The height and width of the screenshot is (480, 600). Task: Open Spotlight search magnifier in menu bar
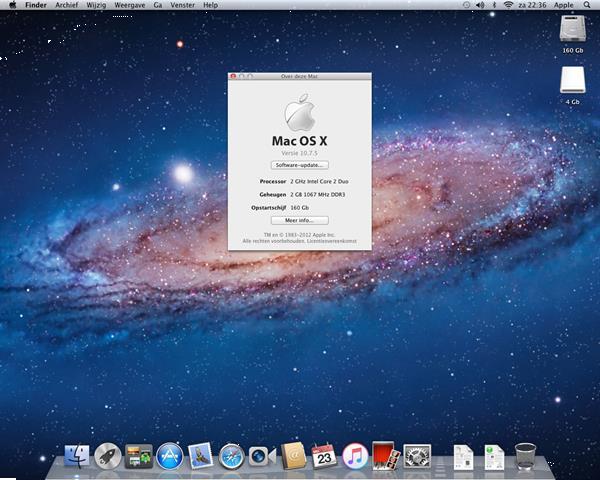point(587,5)
